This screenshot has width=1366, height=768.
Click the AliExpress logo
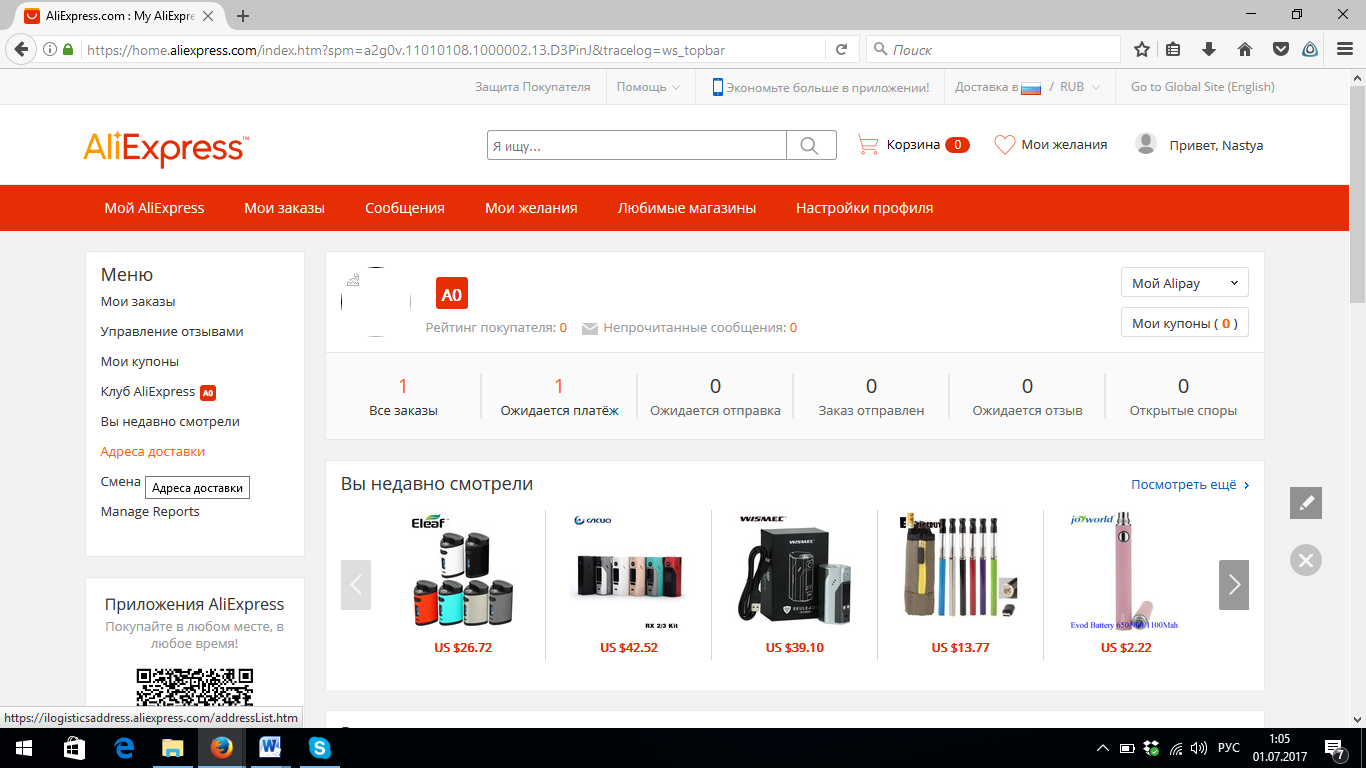166,148
